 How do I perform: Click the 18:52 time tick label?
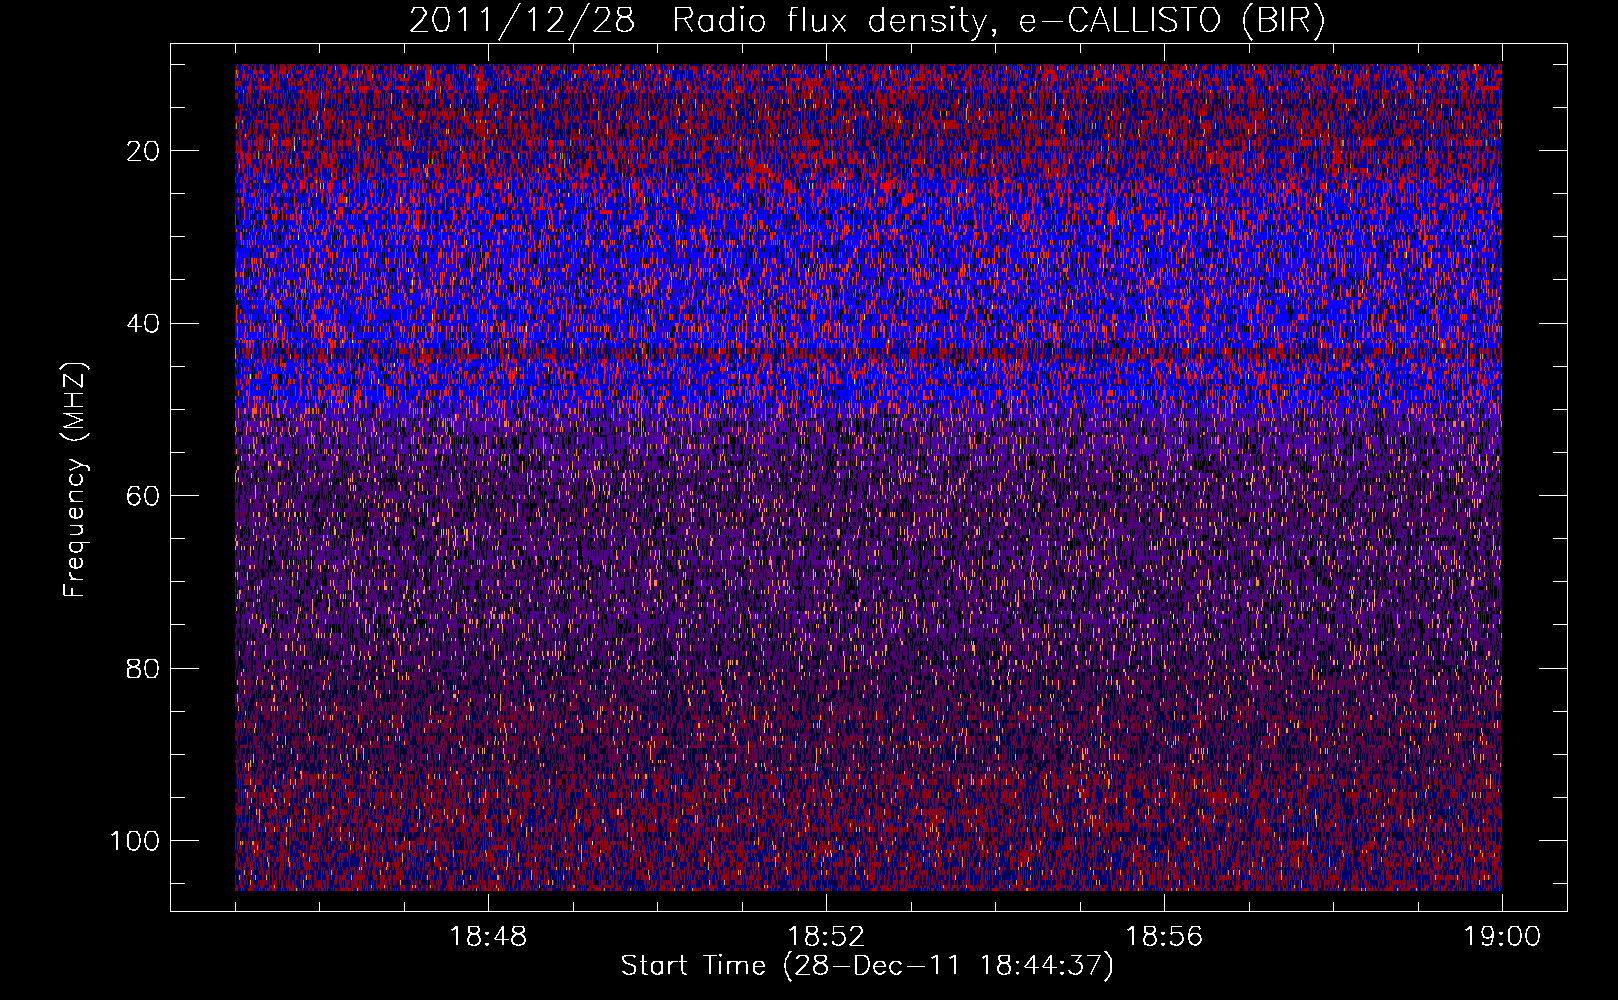[x=826, y=937]
